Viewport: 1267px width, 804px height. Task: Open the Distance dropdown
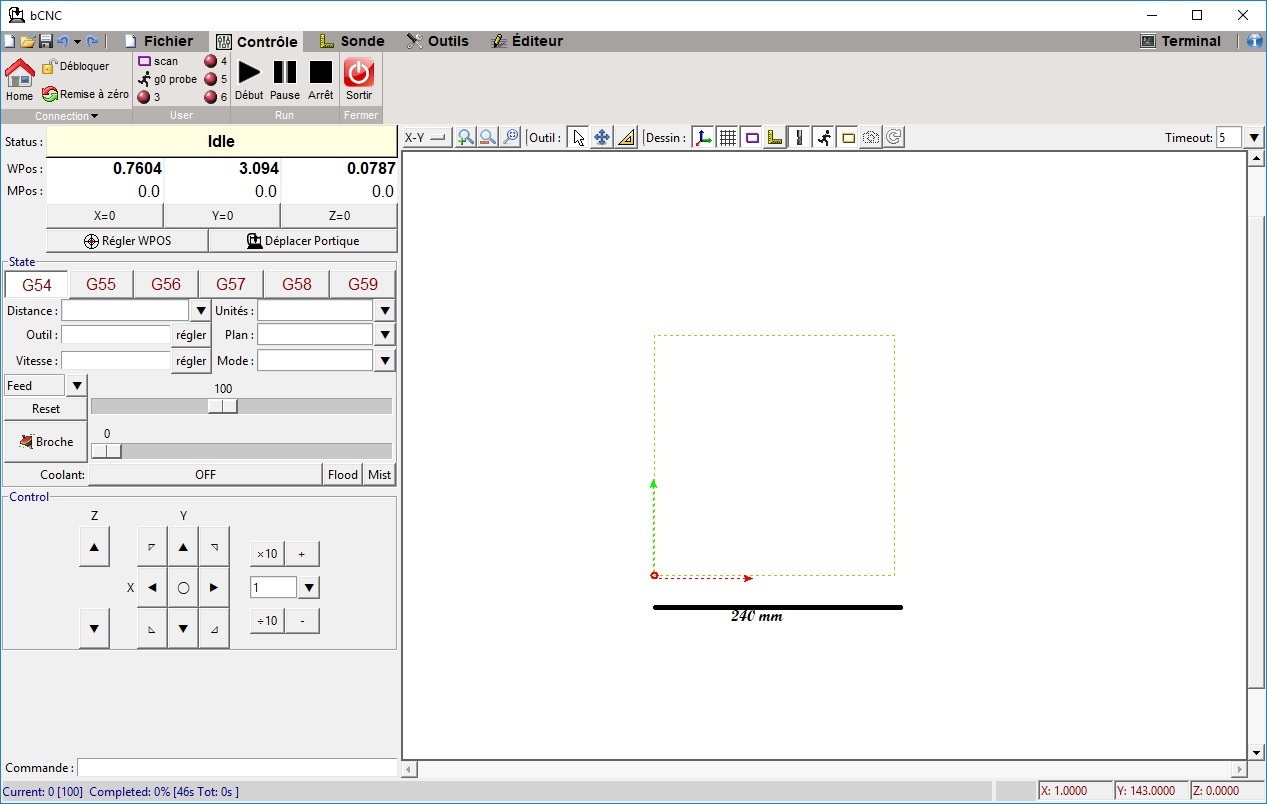pyautogui.click(x=200, y=311)
